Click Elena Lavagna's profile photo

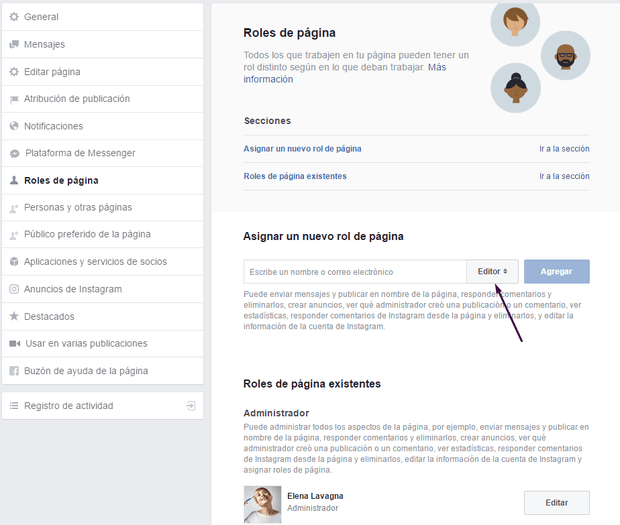pos(263,504)
